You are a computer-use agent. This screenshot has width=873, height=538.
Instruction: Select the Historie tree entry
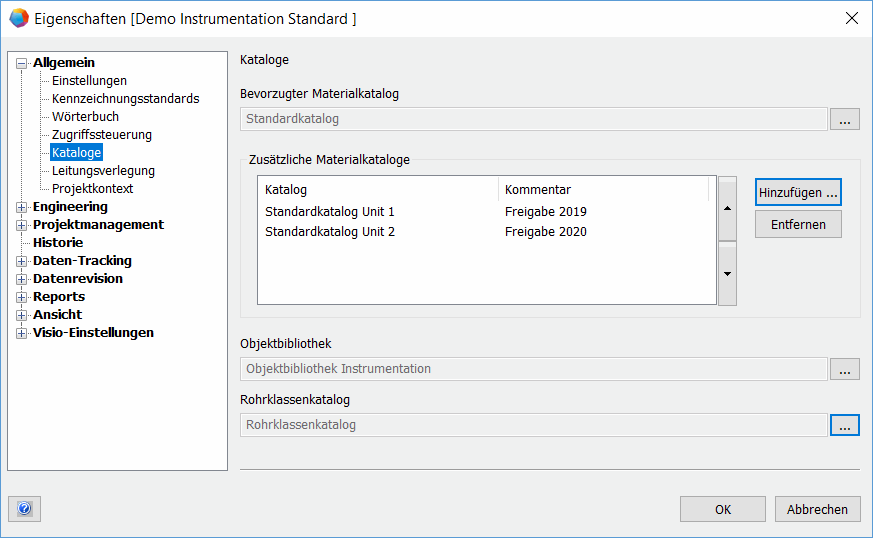58,243
